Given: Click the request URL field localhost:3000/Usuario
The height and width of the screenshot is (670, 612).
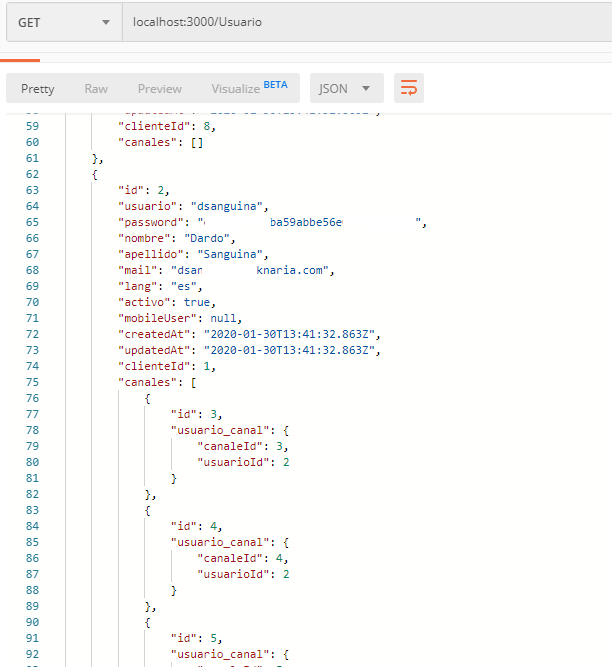Looking at the screenshot, I should 360,21.
